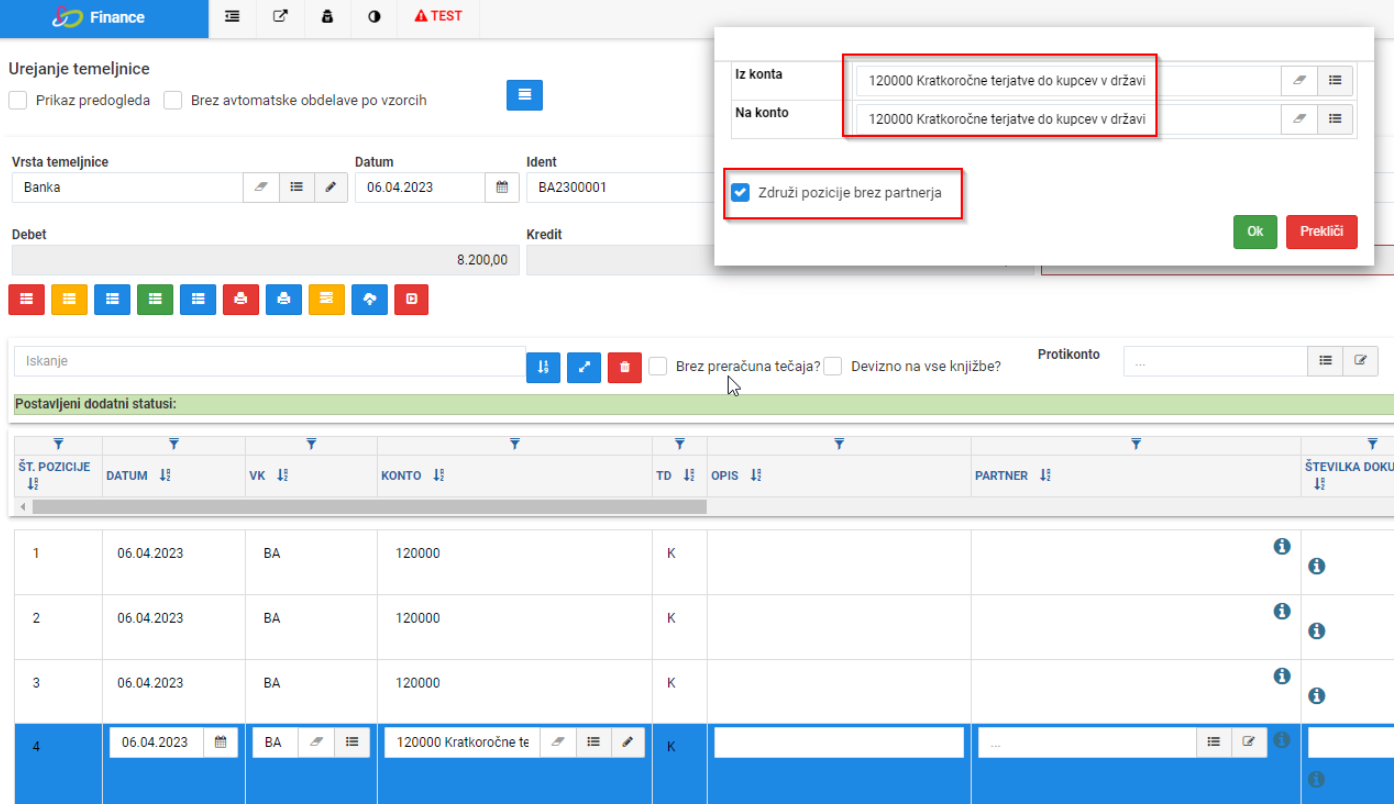Open partner list picker in row 4

pos(1214,742)
